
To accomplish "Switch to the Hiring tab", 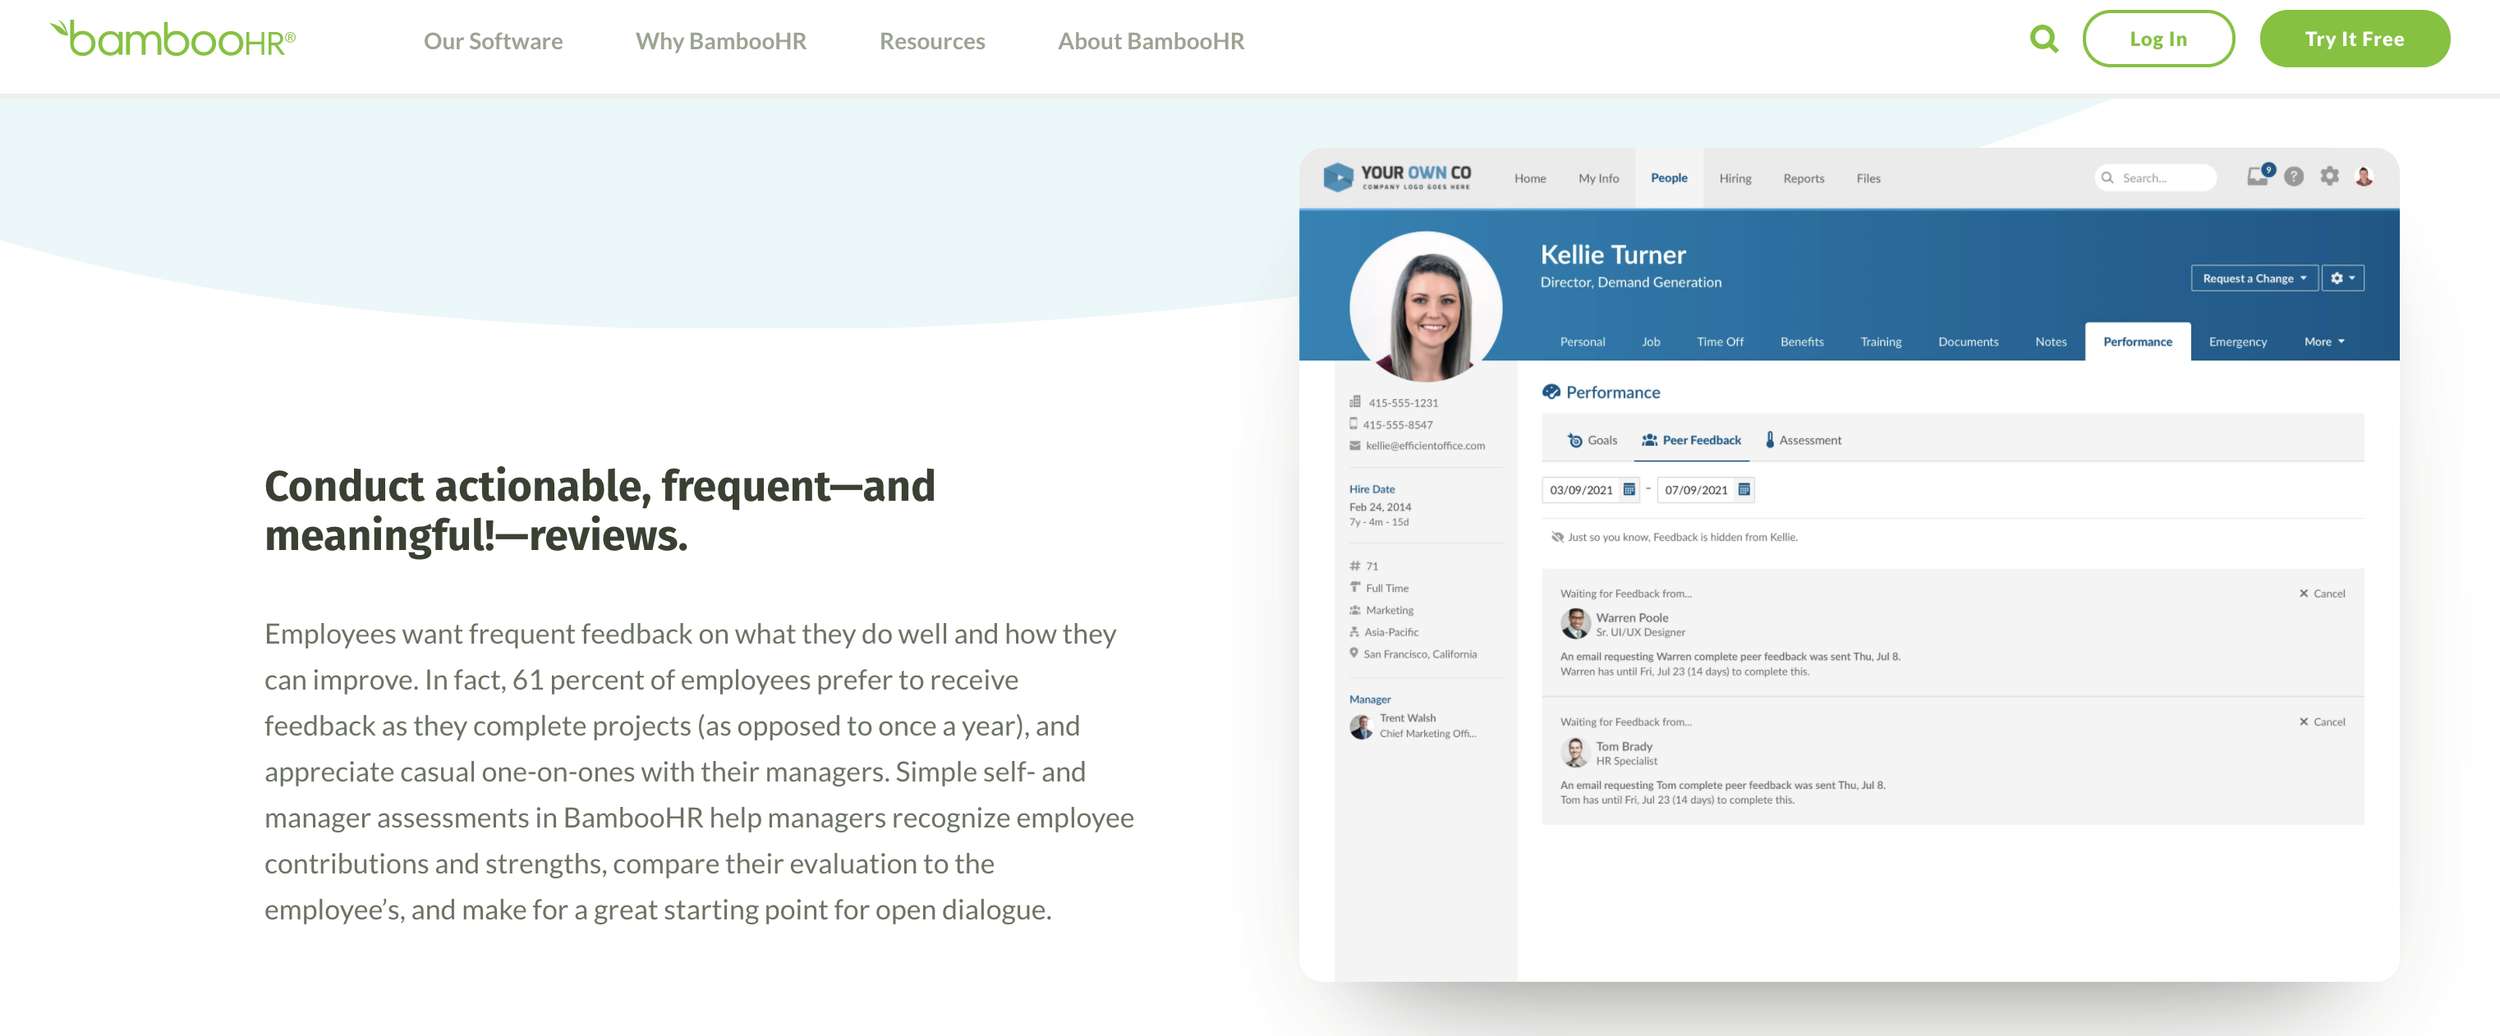I will (1735, 178).
